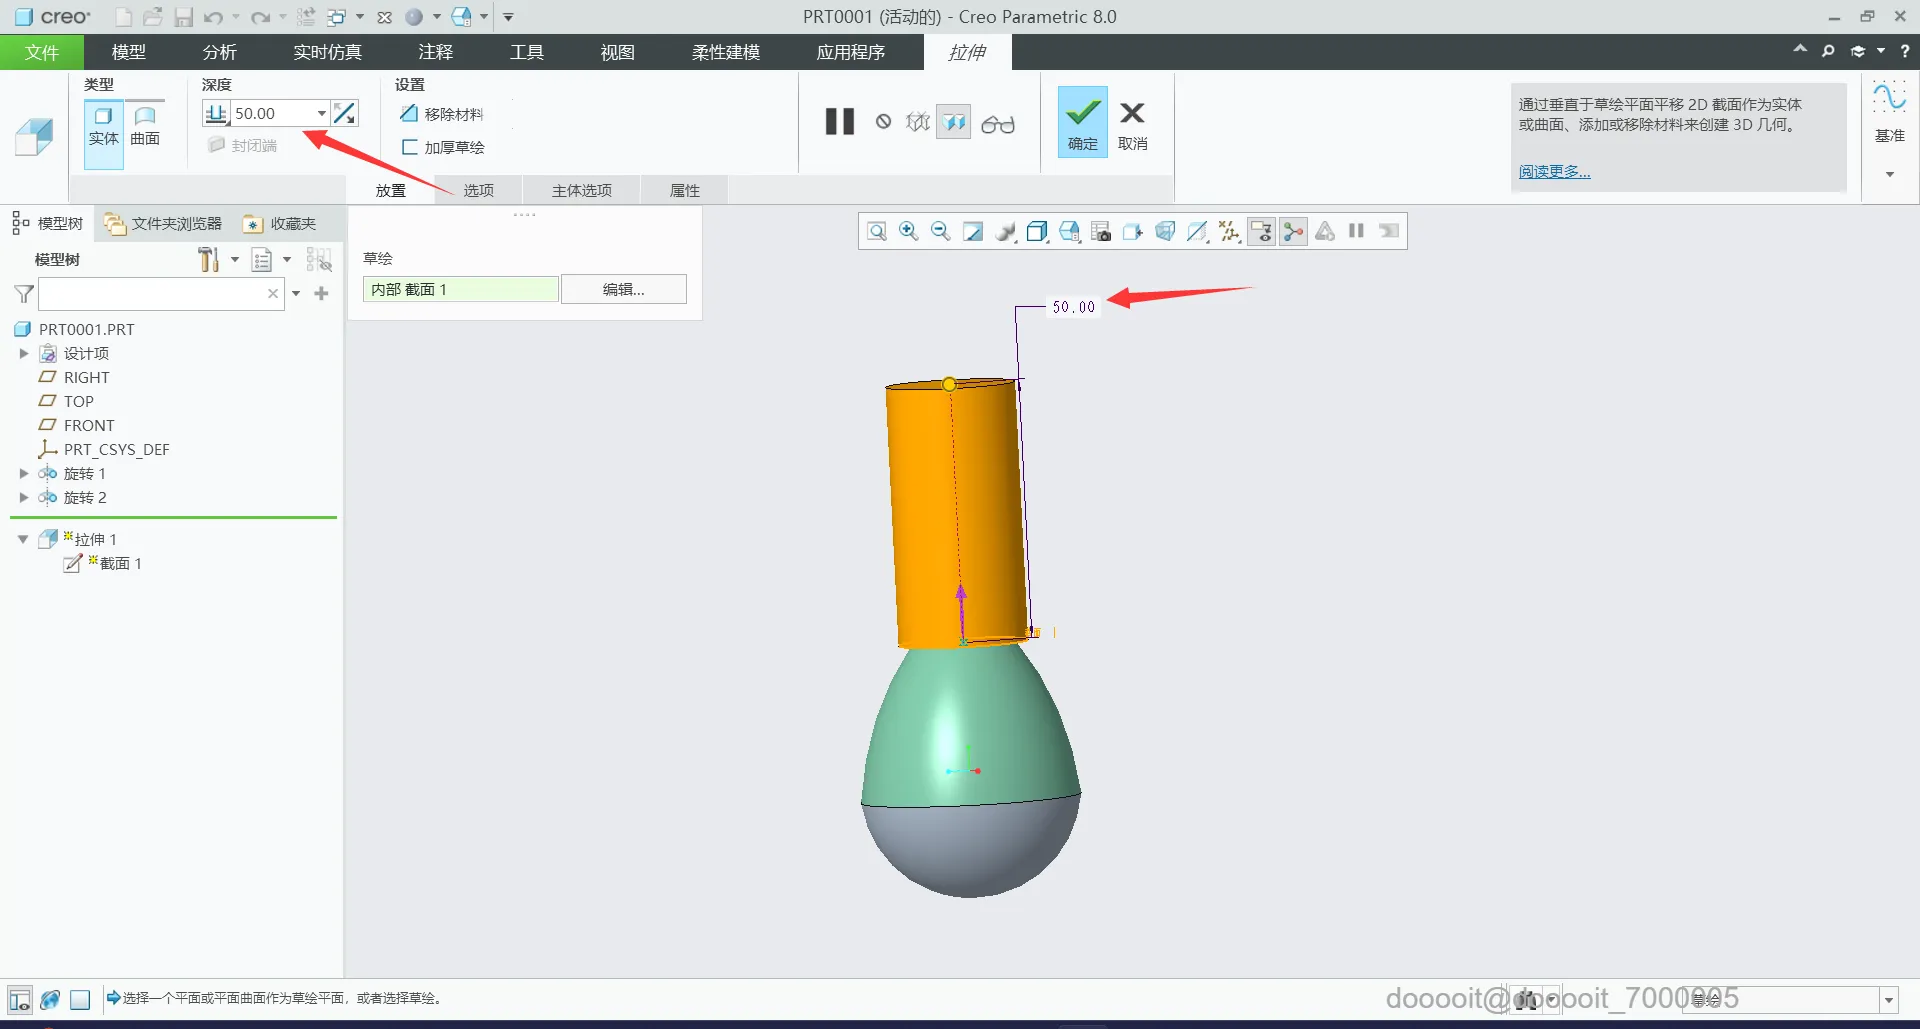Confirm the extrude with 确定
1920x1029 pixels.
[x=1083, y=121]
